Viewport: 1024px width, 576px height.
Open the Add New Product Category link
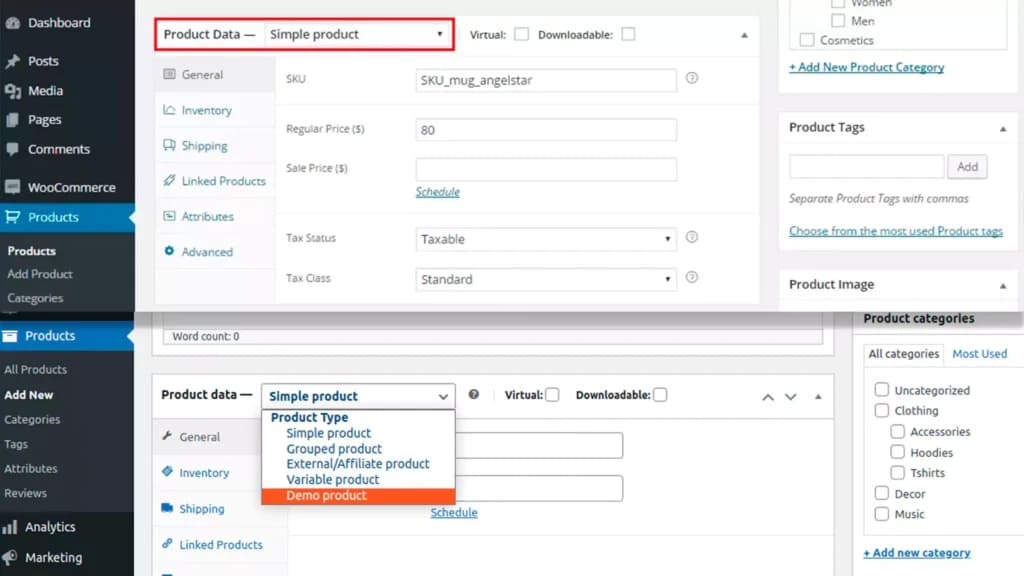[x=867, y=67]
